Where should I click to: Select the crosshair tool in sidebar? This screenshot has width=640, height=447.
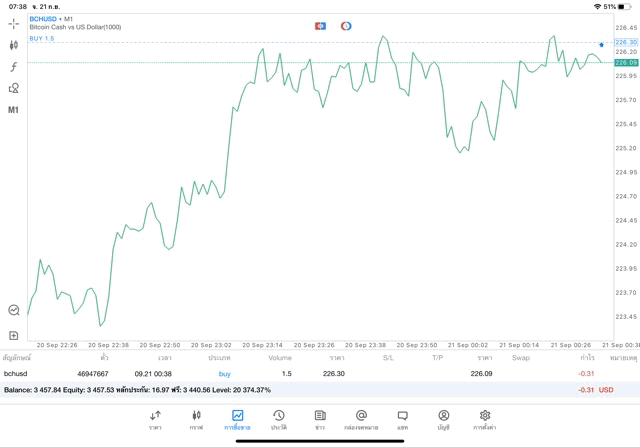pos(13,23)
